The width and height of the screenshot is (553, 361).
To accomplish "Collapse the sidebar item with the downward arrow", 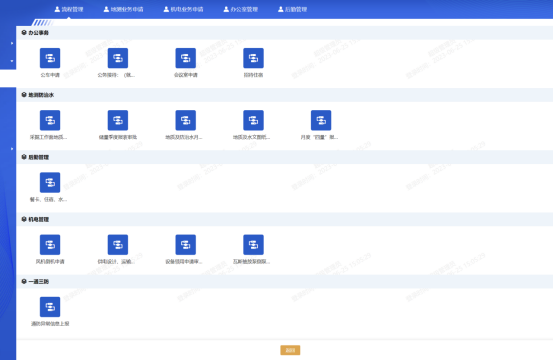I will pos(12,61).
